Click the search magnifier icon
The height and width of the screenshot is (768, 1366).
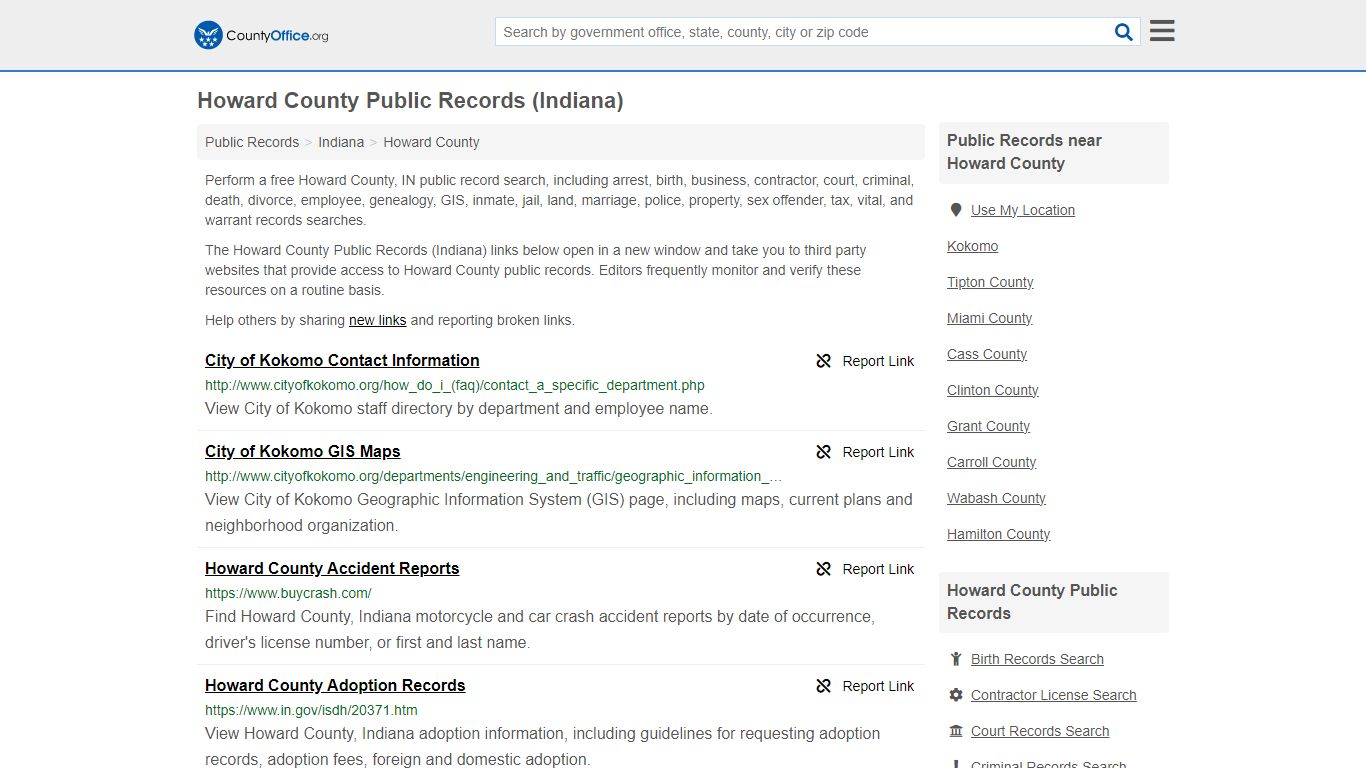click(x=1124, y=32)
